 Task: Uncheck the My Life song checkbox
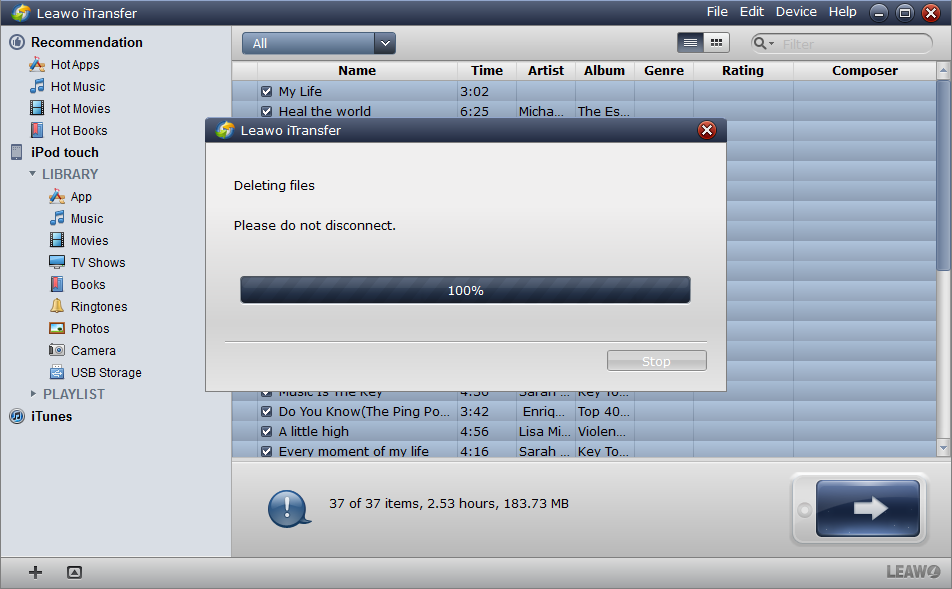266,91
